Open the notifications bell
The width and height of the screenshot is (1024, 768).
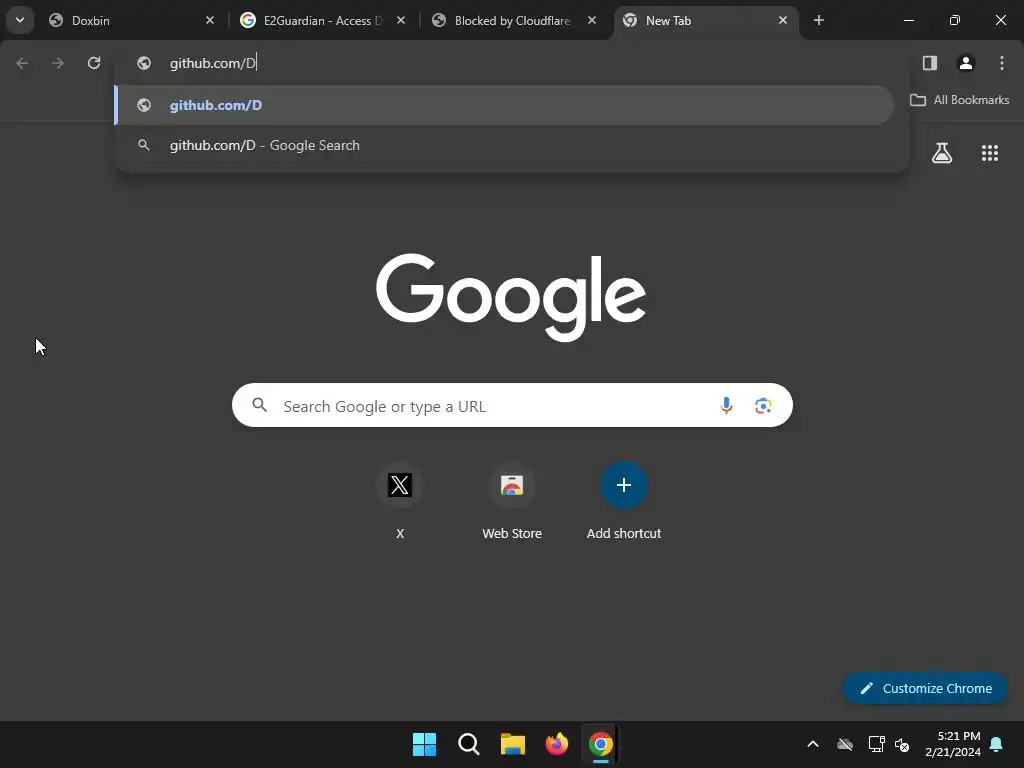(997, 744)
